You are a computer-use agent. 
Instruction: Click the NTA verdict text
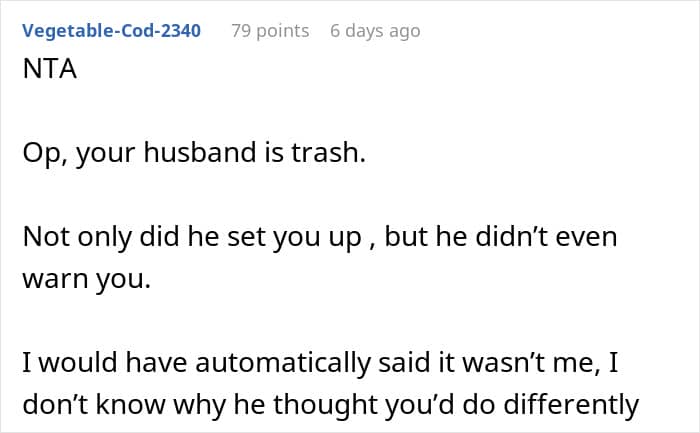(x=50, y=69)
